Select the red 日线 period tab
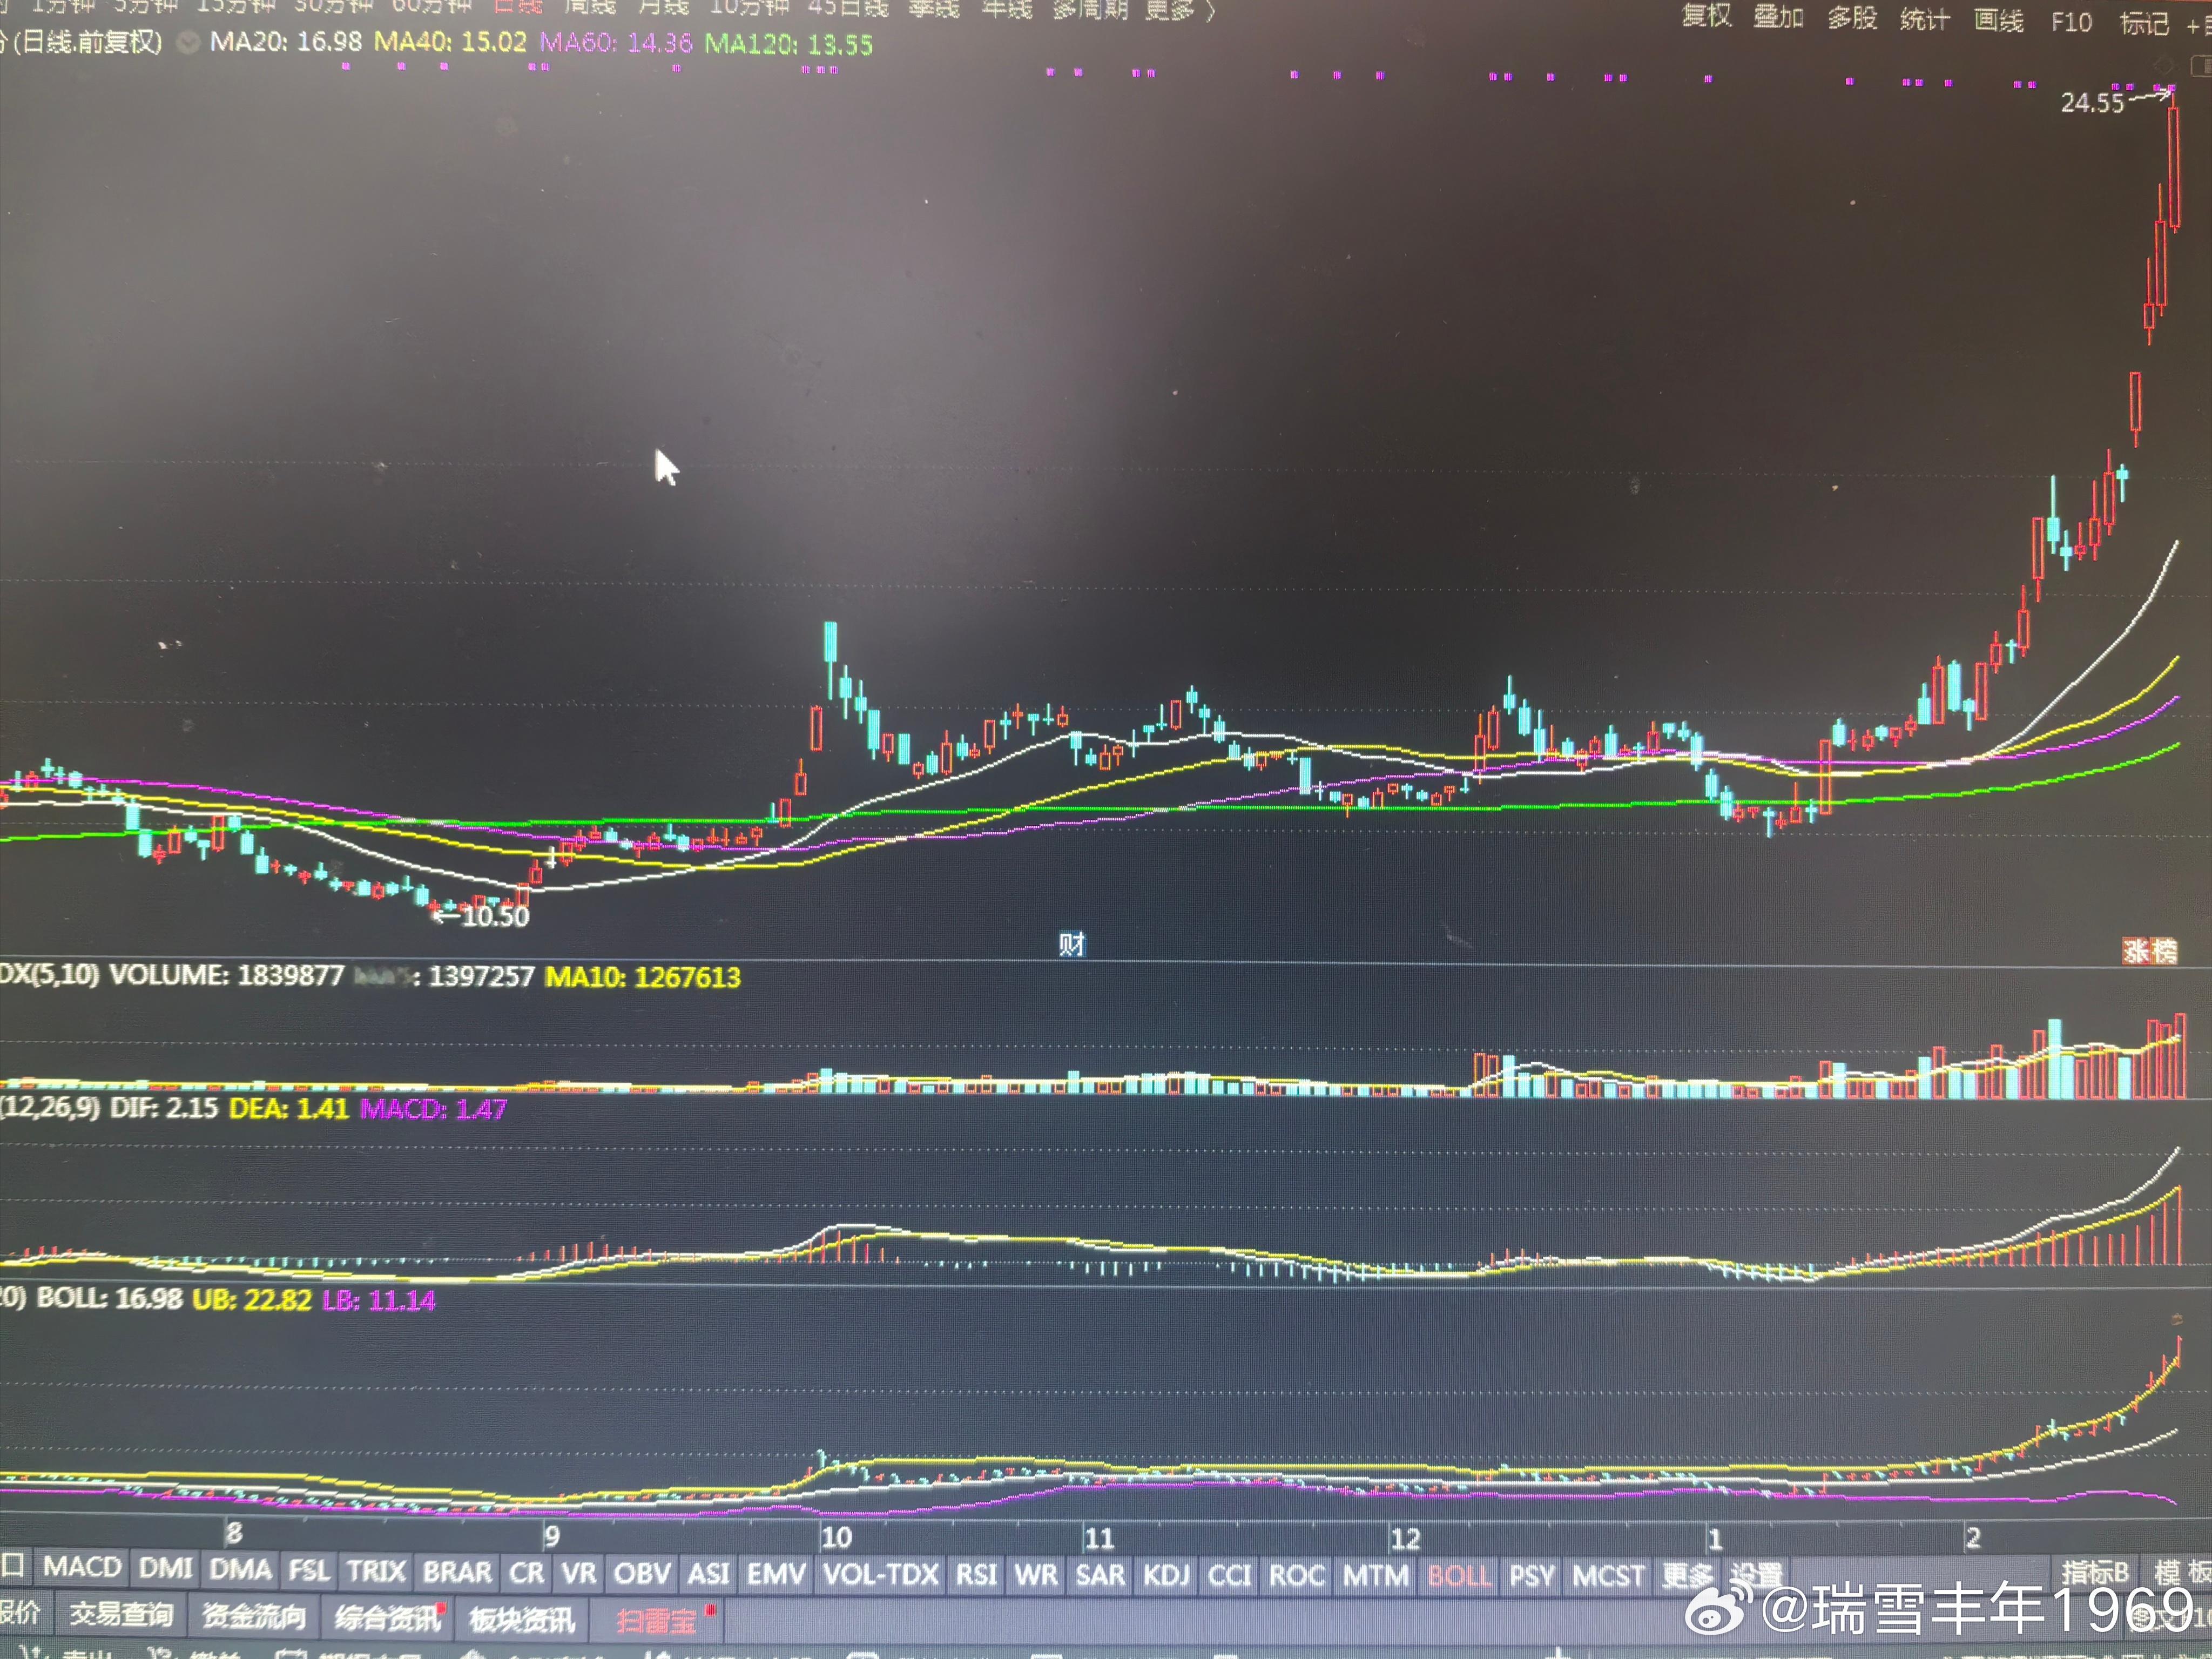Screen dimensions: 2212x1659 click(517, 6)
